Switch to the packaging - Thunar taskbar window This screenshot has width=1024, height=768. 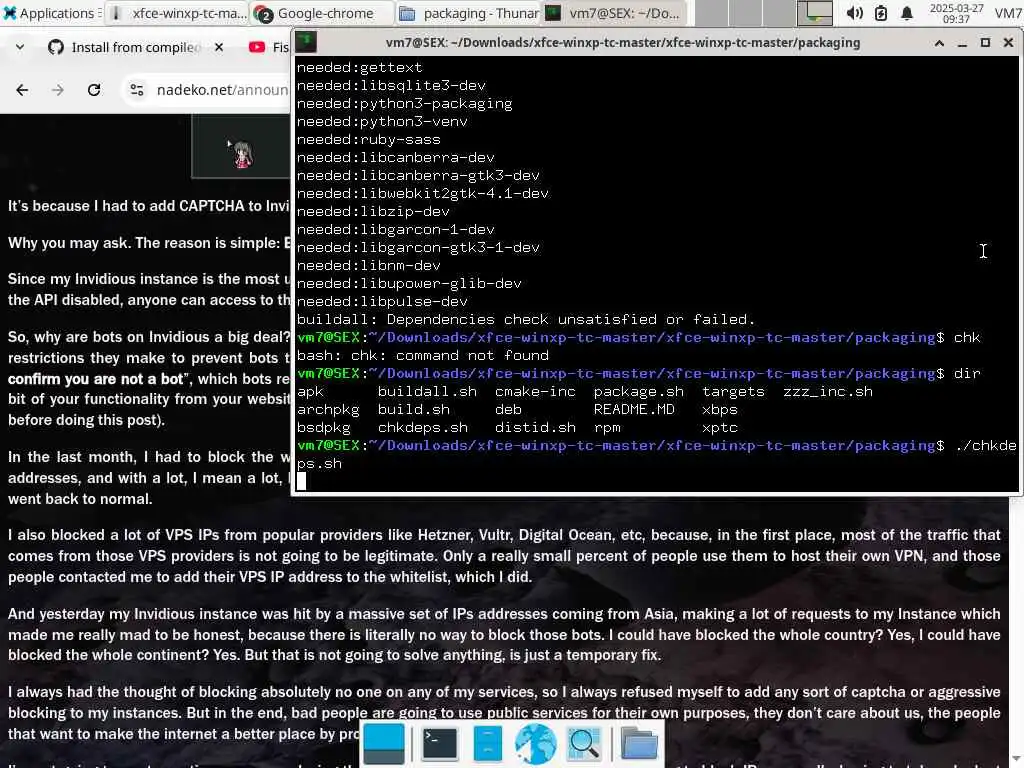pos(469,13)
